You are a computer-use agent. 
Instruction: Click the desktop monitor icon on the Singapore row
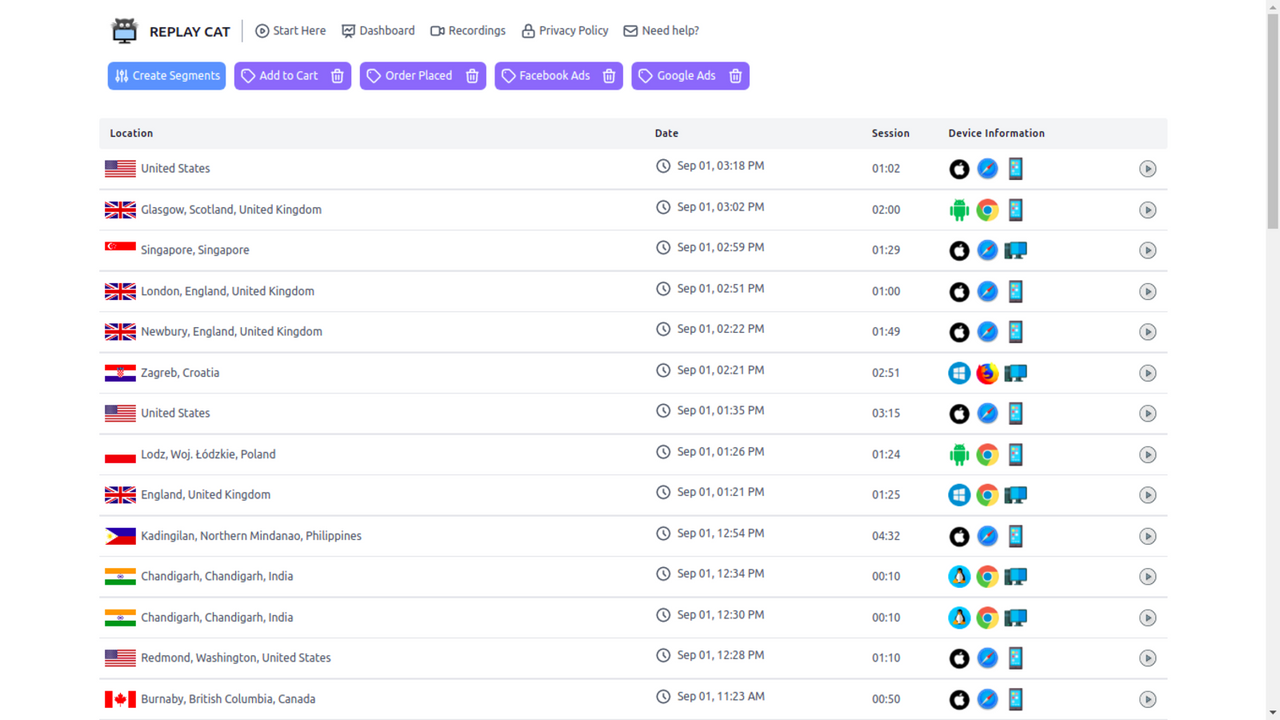click(1015, 250)
